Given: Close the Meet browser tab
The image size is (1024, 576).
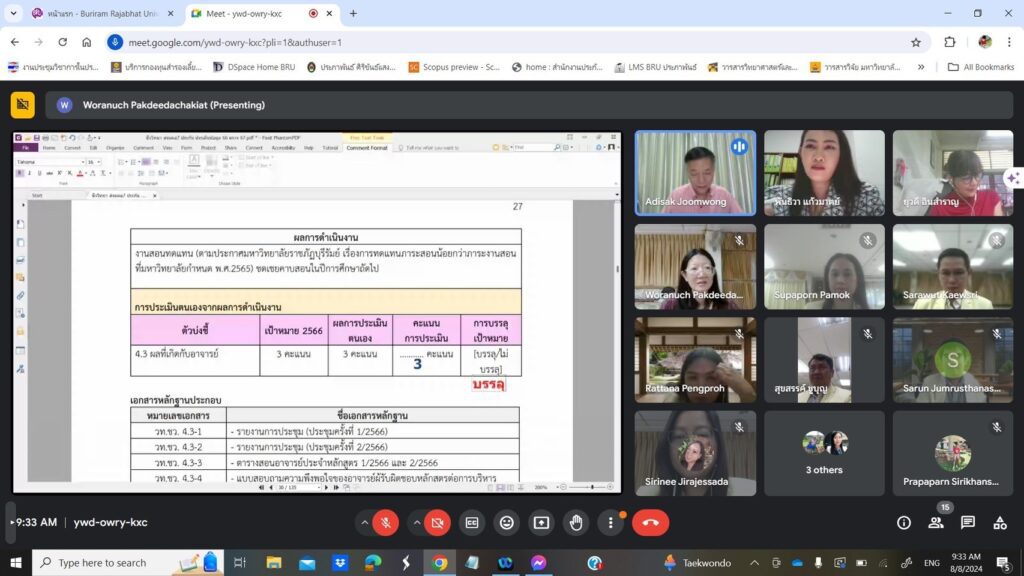Looking at the screenshot, I should 329,13.
